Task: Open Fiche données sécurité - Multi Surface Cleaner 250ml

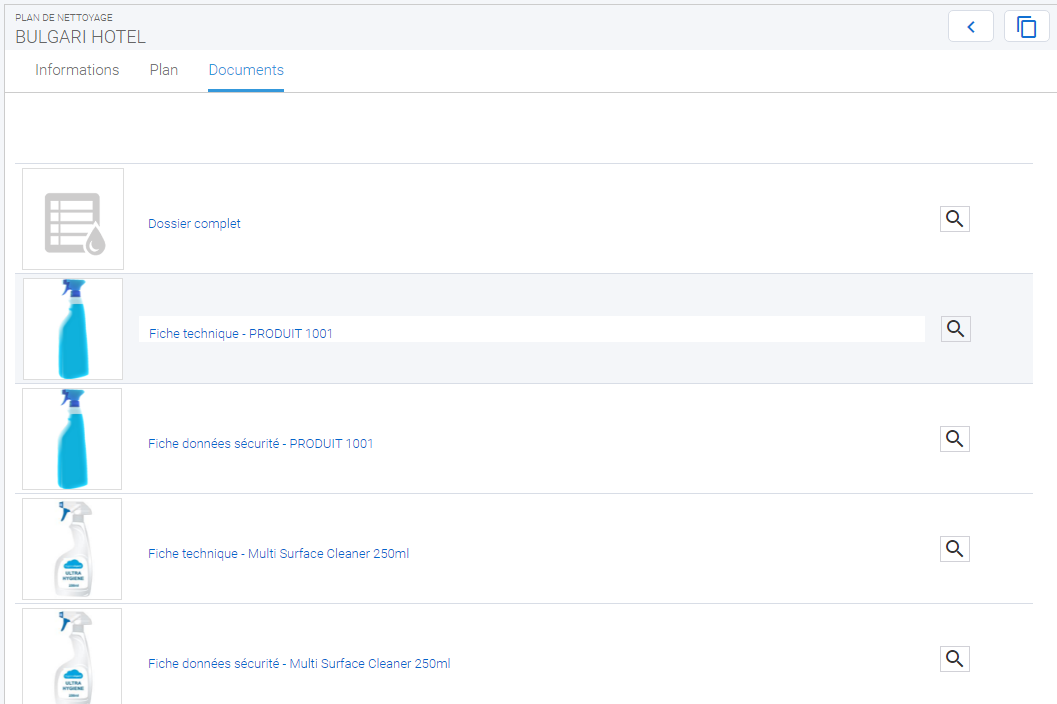Action: coord(298,664)
